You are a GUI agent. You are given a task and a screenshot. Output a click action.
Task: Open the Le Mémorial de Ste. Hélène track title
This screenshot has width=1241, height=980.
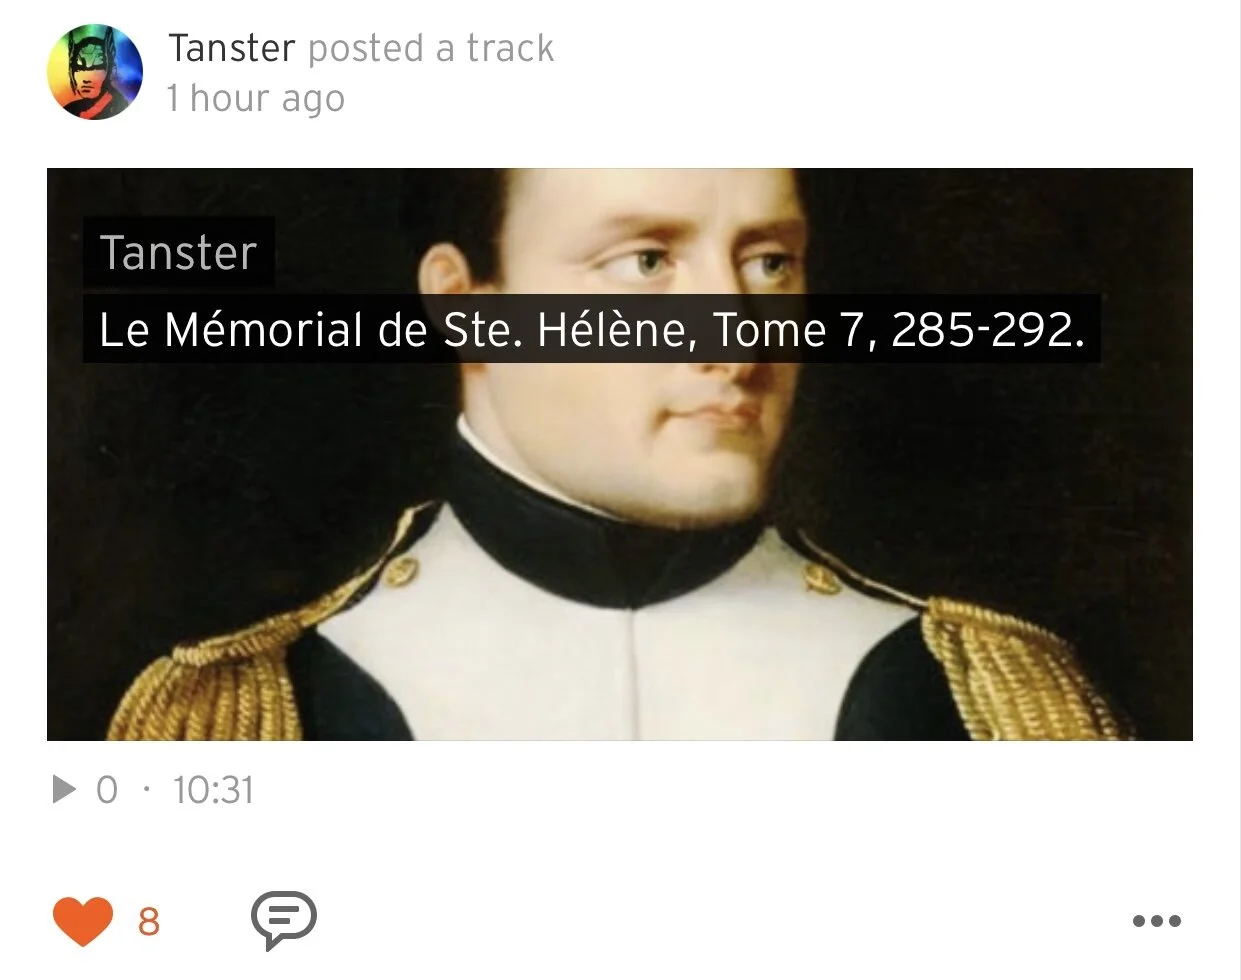pos(591,329)
